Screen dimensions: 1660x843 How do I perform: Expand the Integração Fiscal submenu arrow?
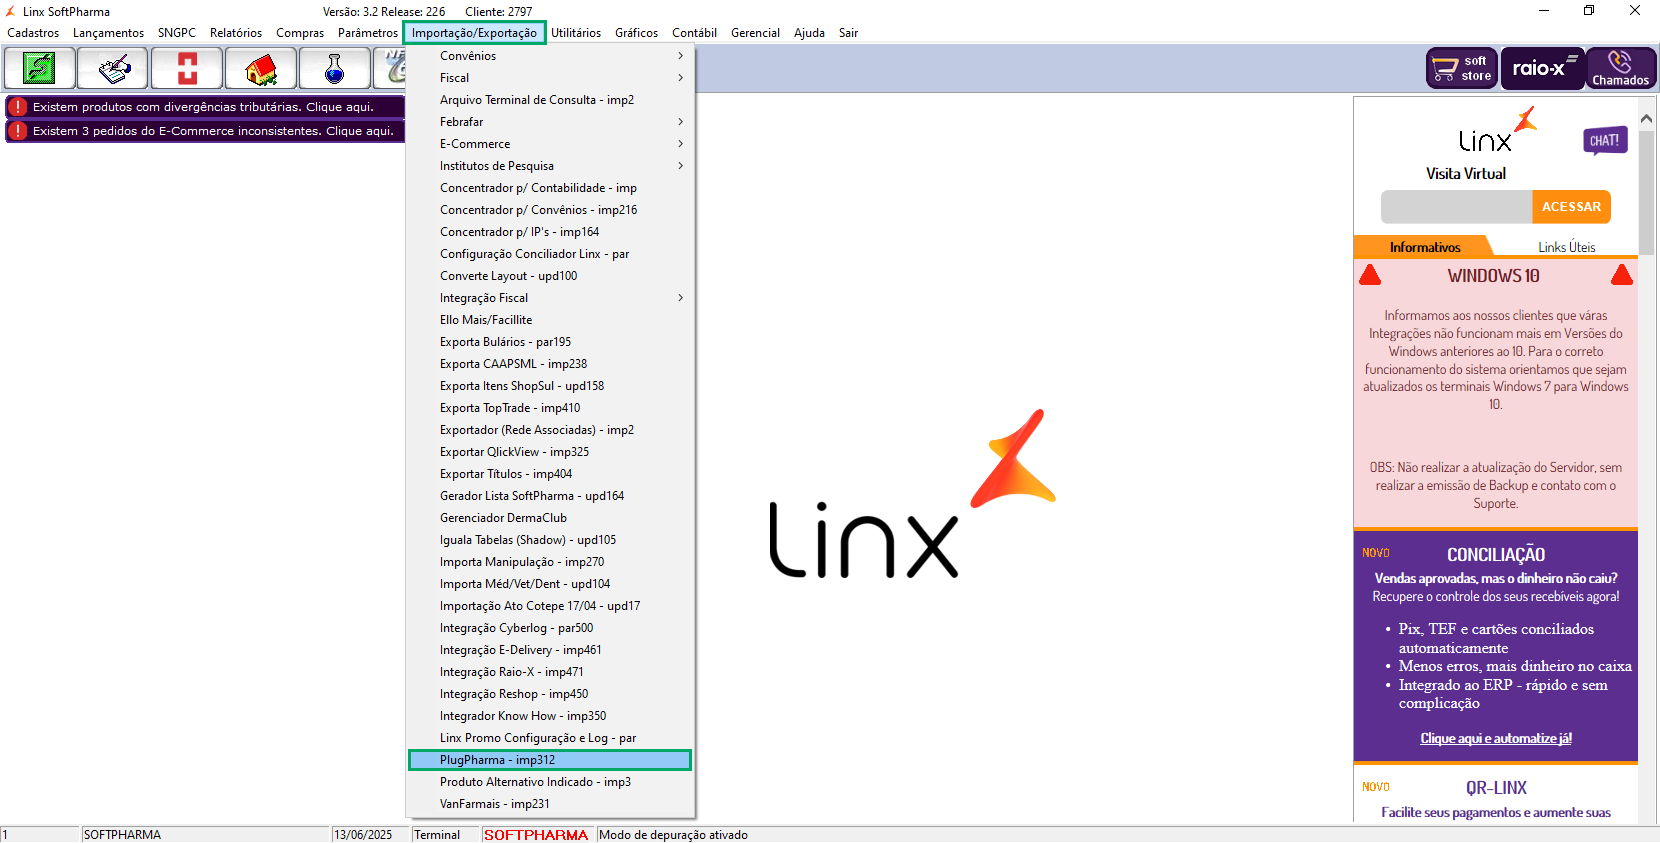pyautogui.click(x=680, y=298)
